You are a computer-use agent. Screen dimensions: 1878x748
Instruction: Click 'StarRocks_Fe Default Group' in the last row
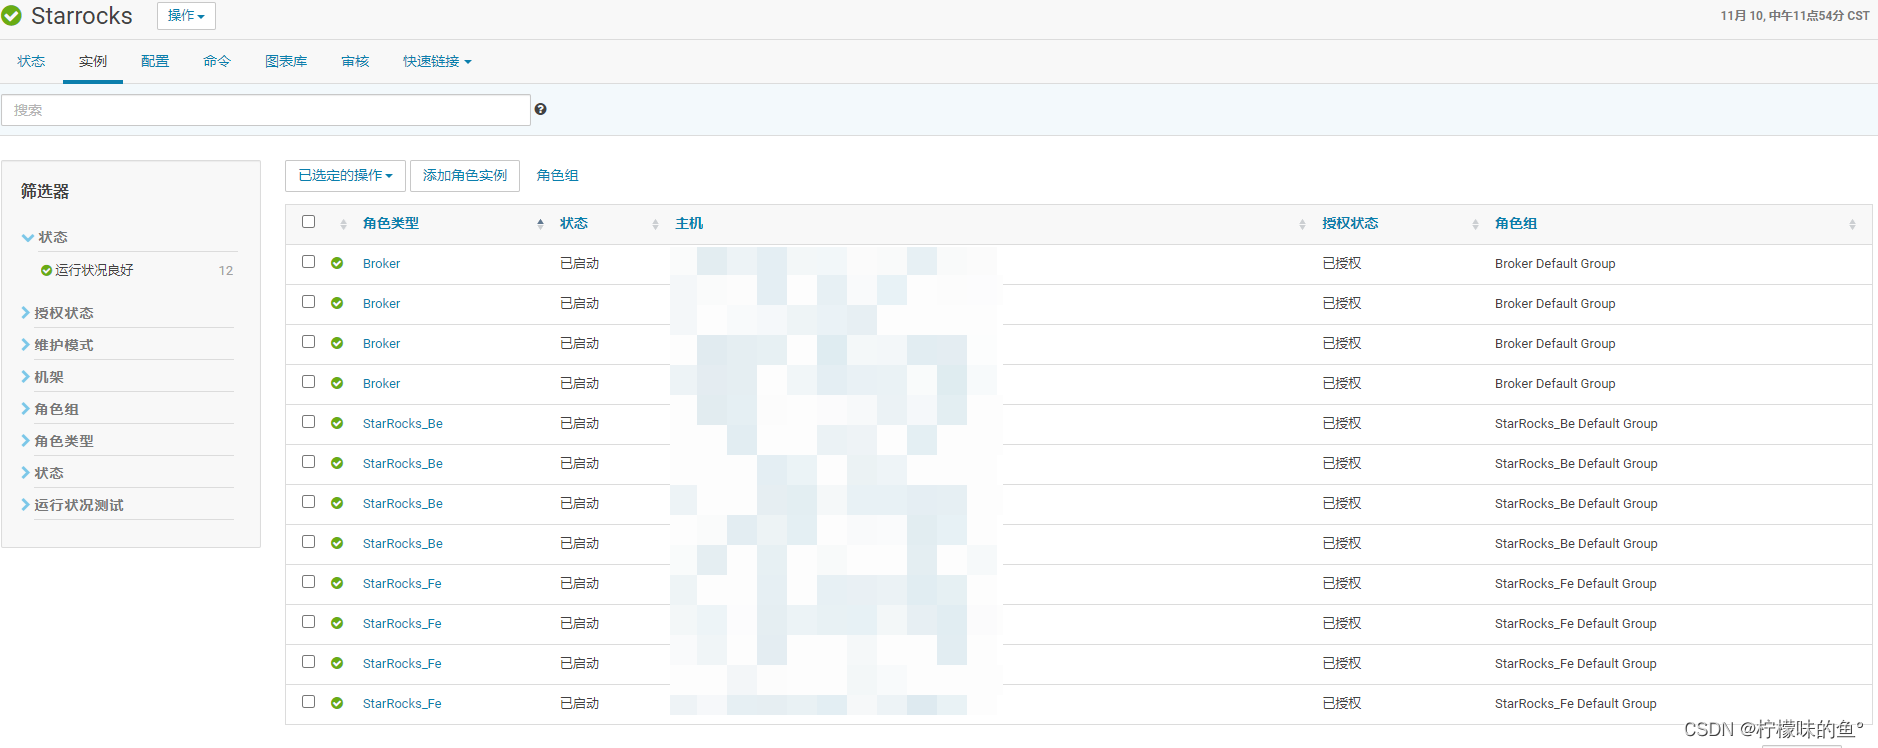[x=1575, y=703]
